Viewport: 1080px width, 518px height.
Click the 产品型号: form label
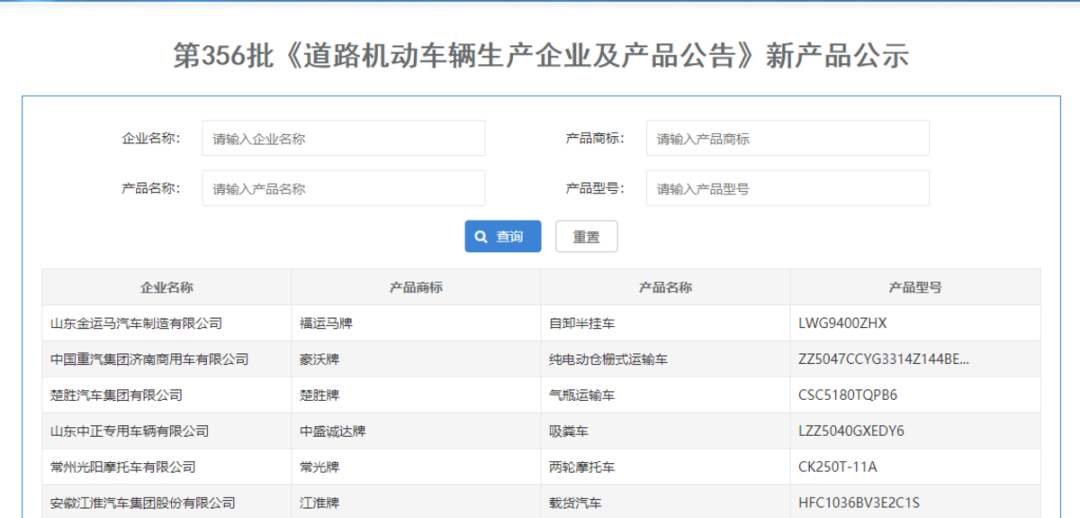click(x=594, y=188)
